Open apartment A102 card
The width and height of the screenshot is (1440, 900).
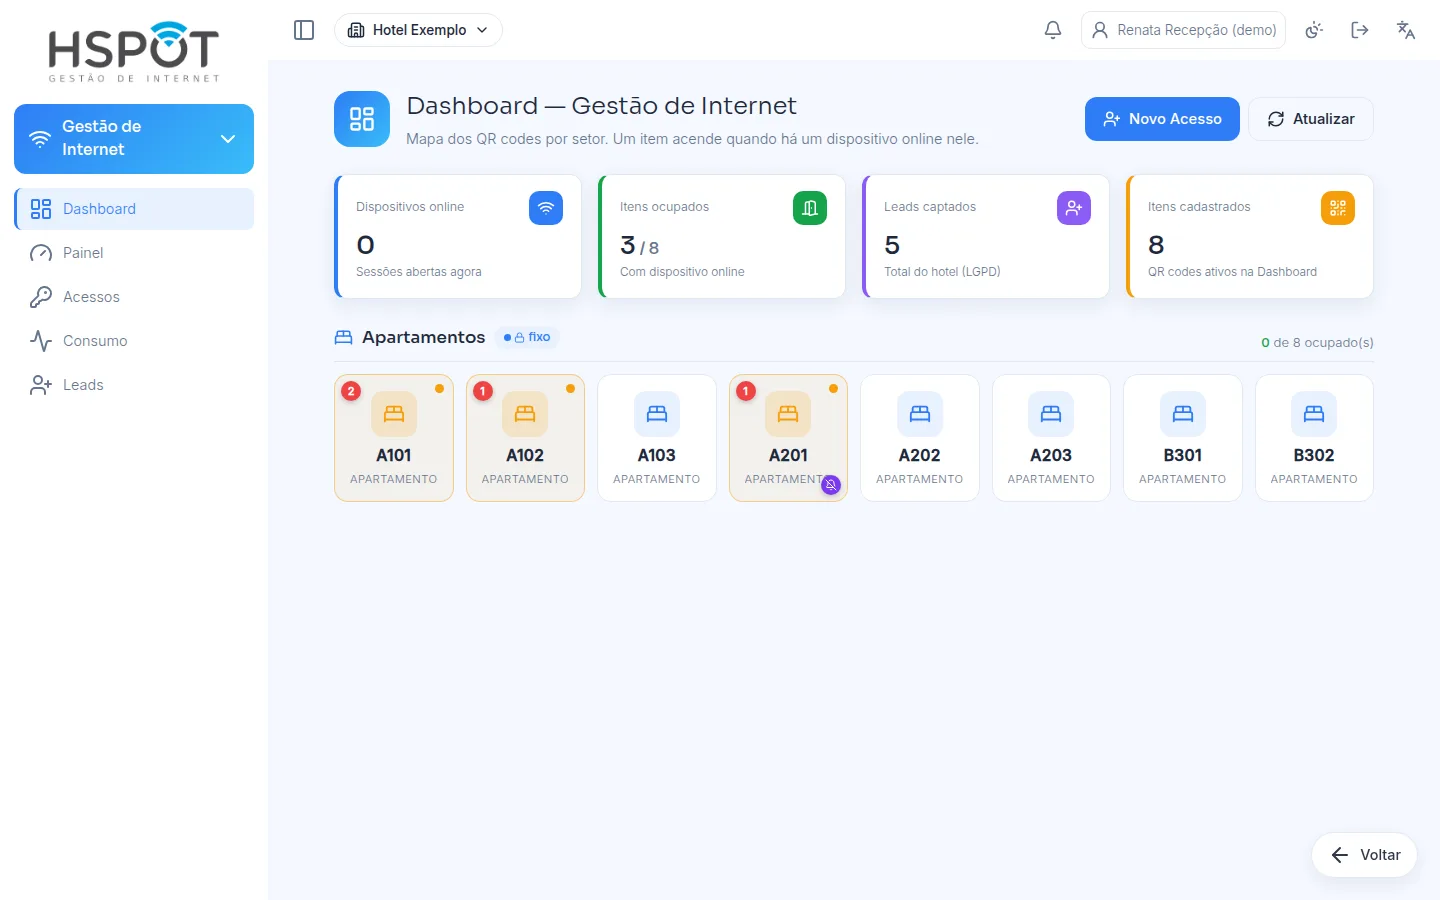click(525, 438)
